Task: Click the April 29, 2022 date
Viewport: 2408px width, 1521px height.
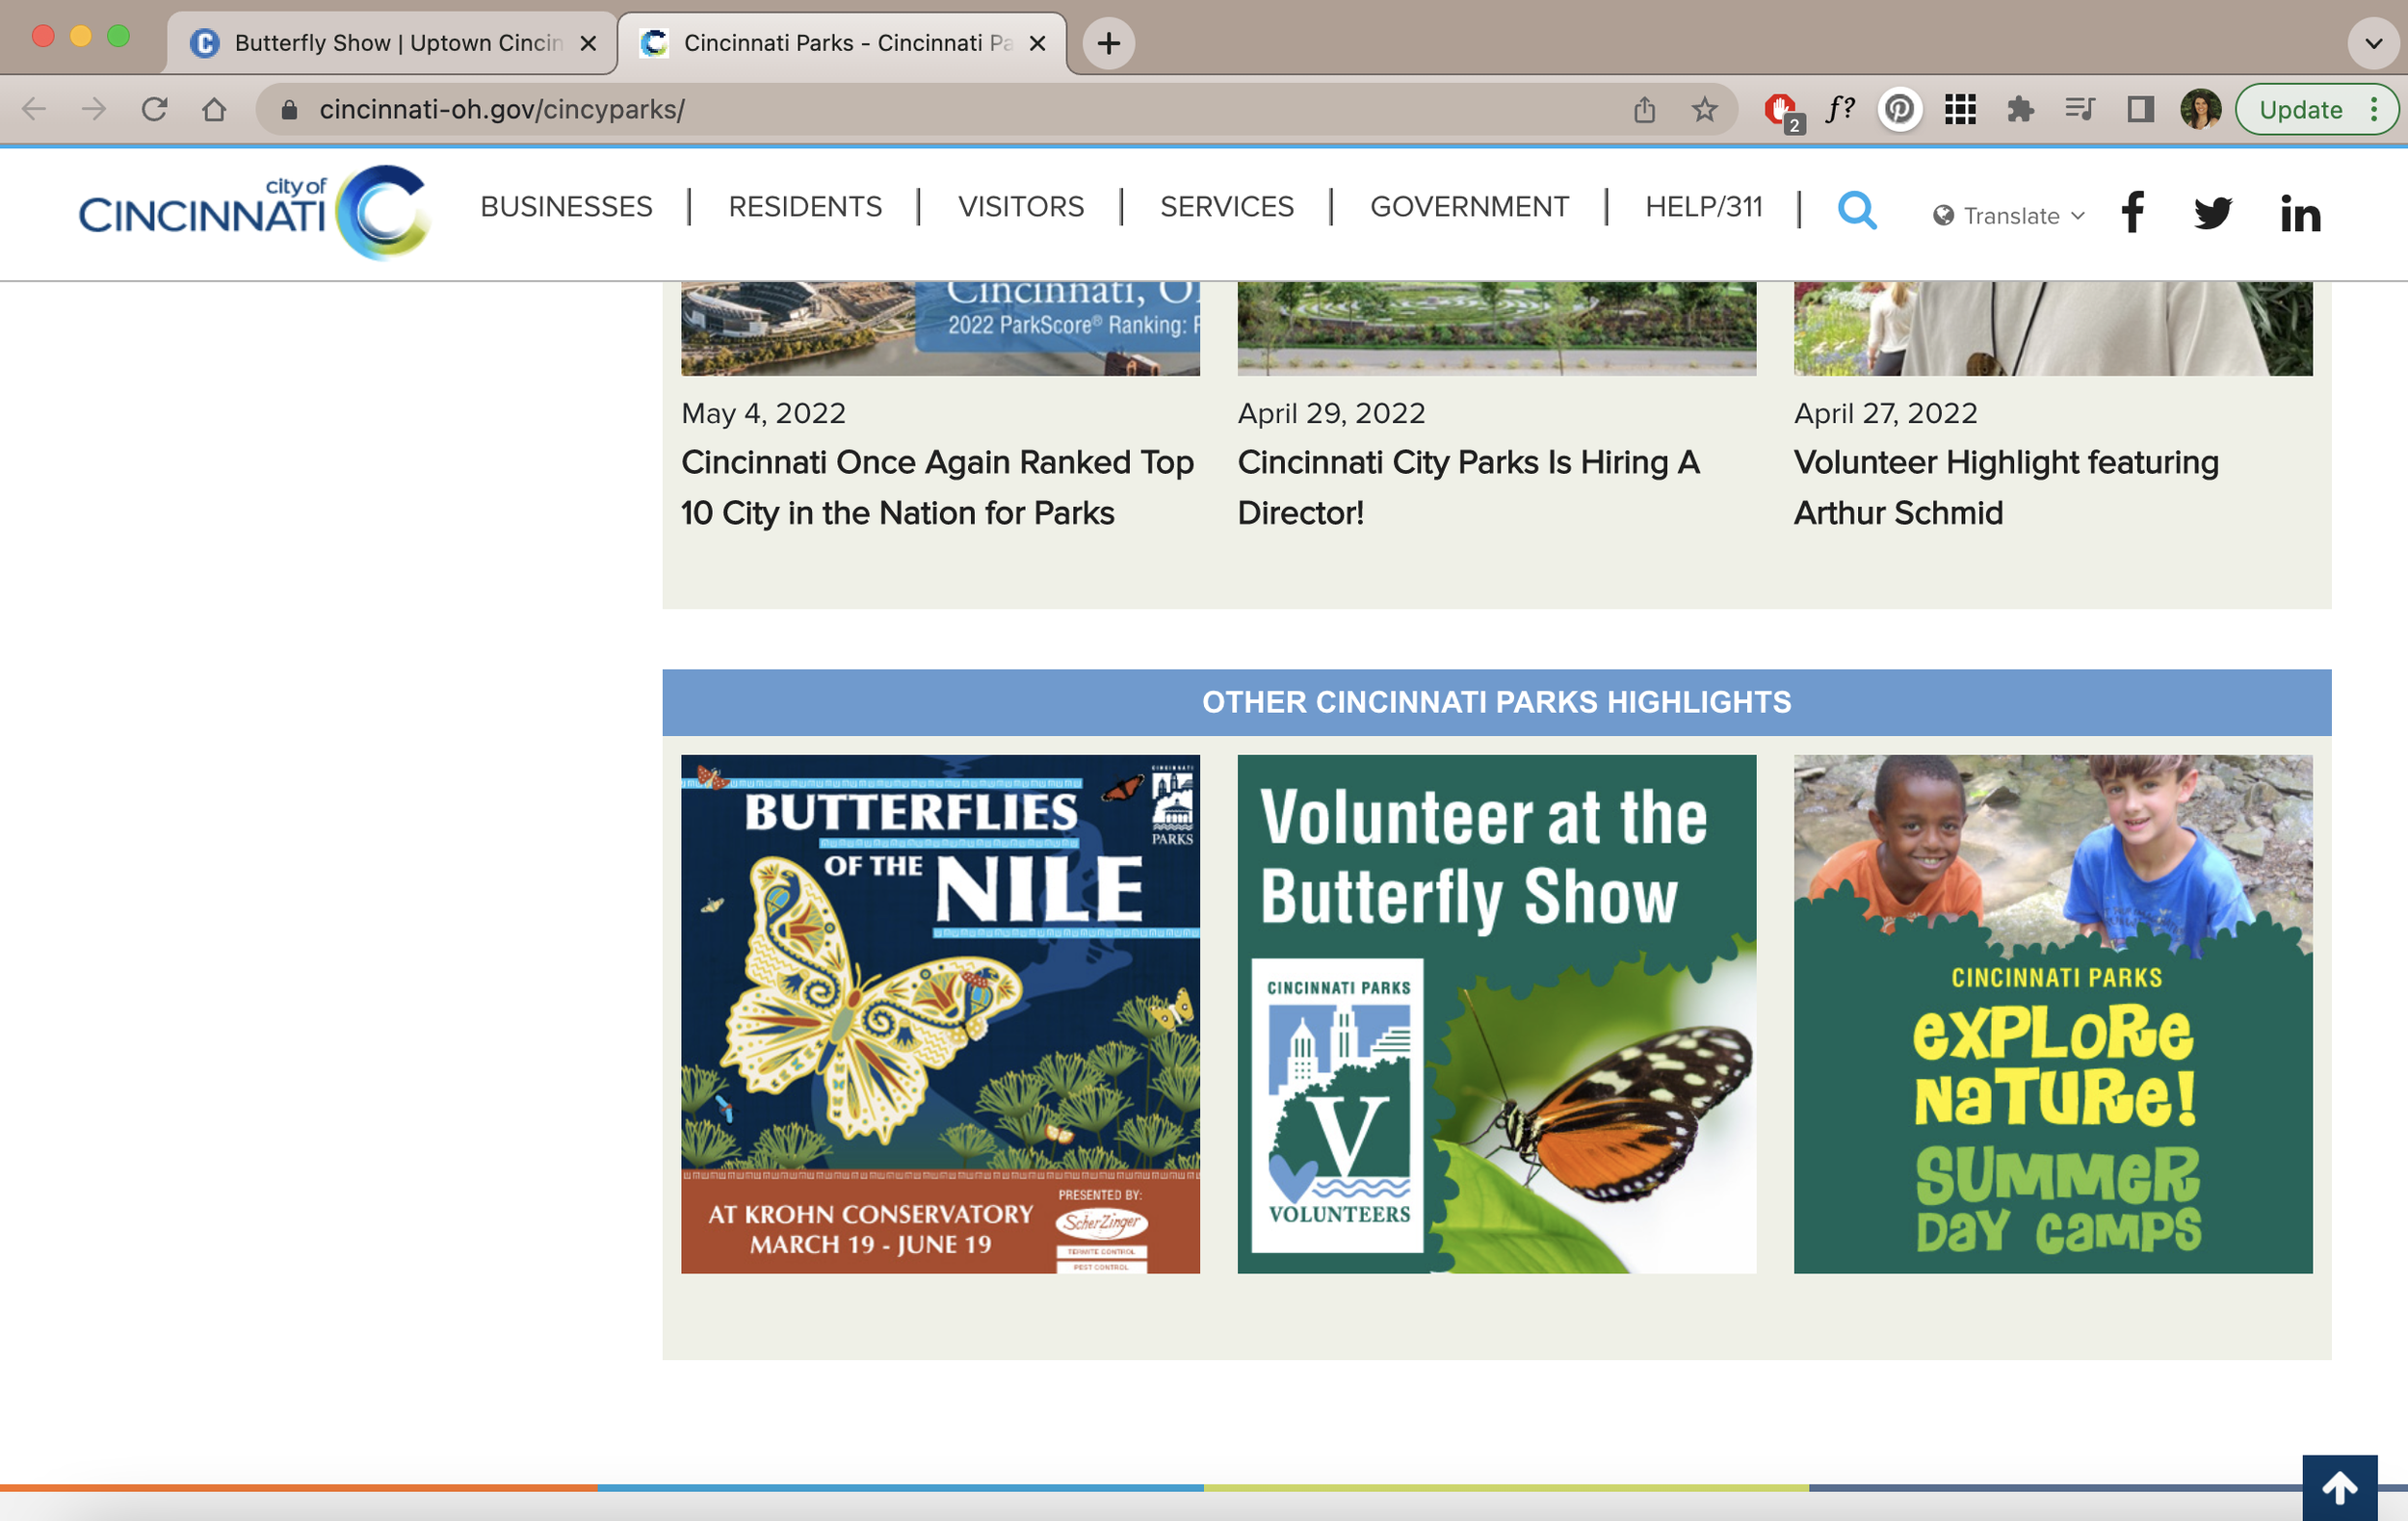Action: 1331,413
